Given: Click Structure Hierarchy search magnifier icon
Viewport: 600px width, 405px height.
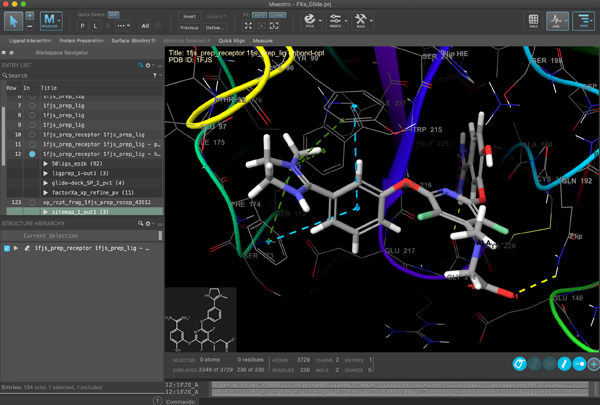Looking at the screenshot, I should coord(140,223).
